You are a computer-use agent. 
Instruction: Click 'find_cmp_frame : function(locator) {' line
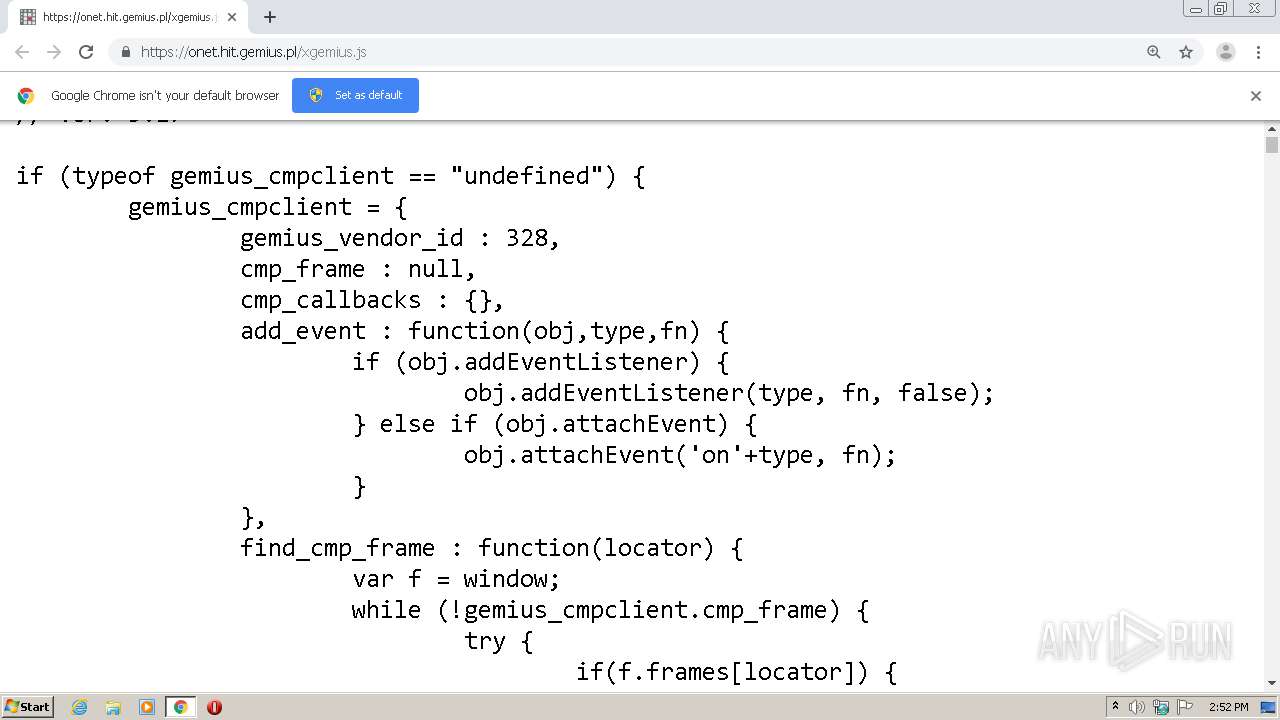coord(491,548)
